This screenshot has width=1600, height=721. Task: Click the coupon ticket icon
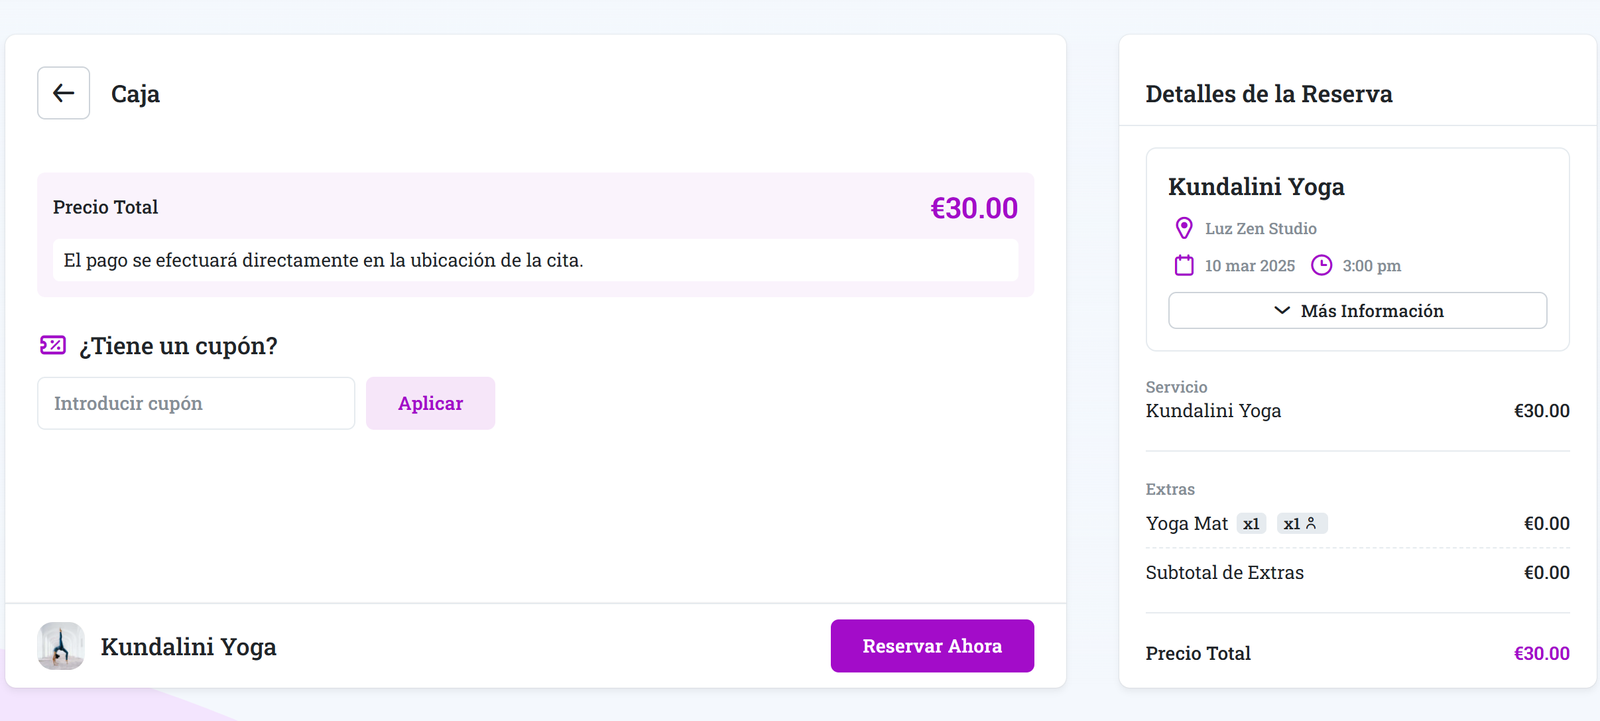(53, 345)
